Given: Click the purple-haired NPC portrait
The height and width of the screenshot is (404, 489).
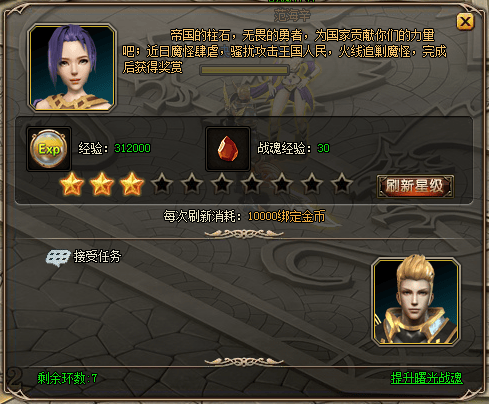Looking at the screenshot, I should (72, 67).
